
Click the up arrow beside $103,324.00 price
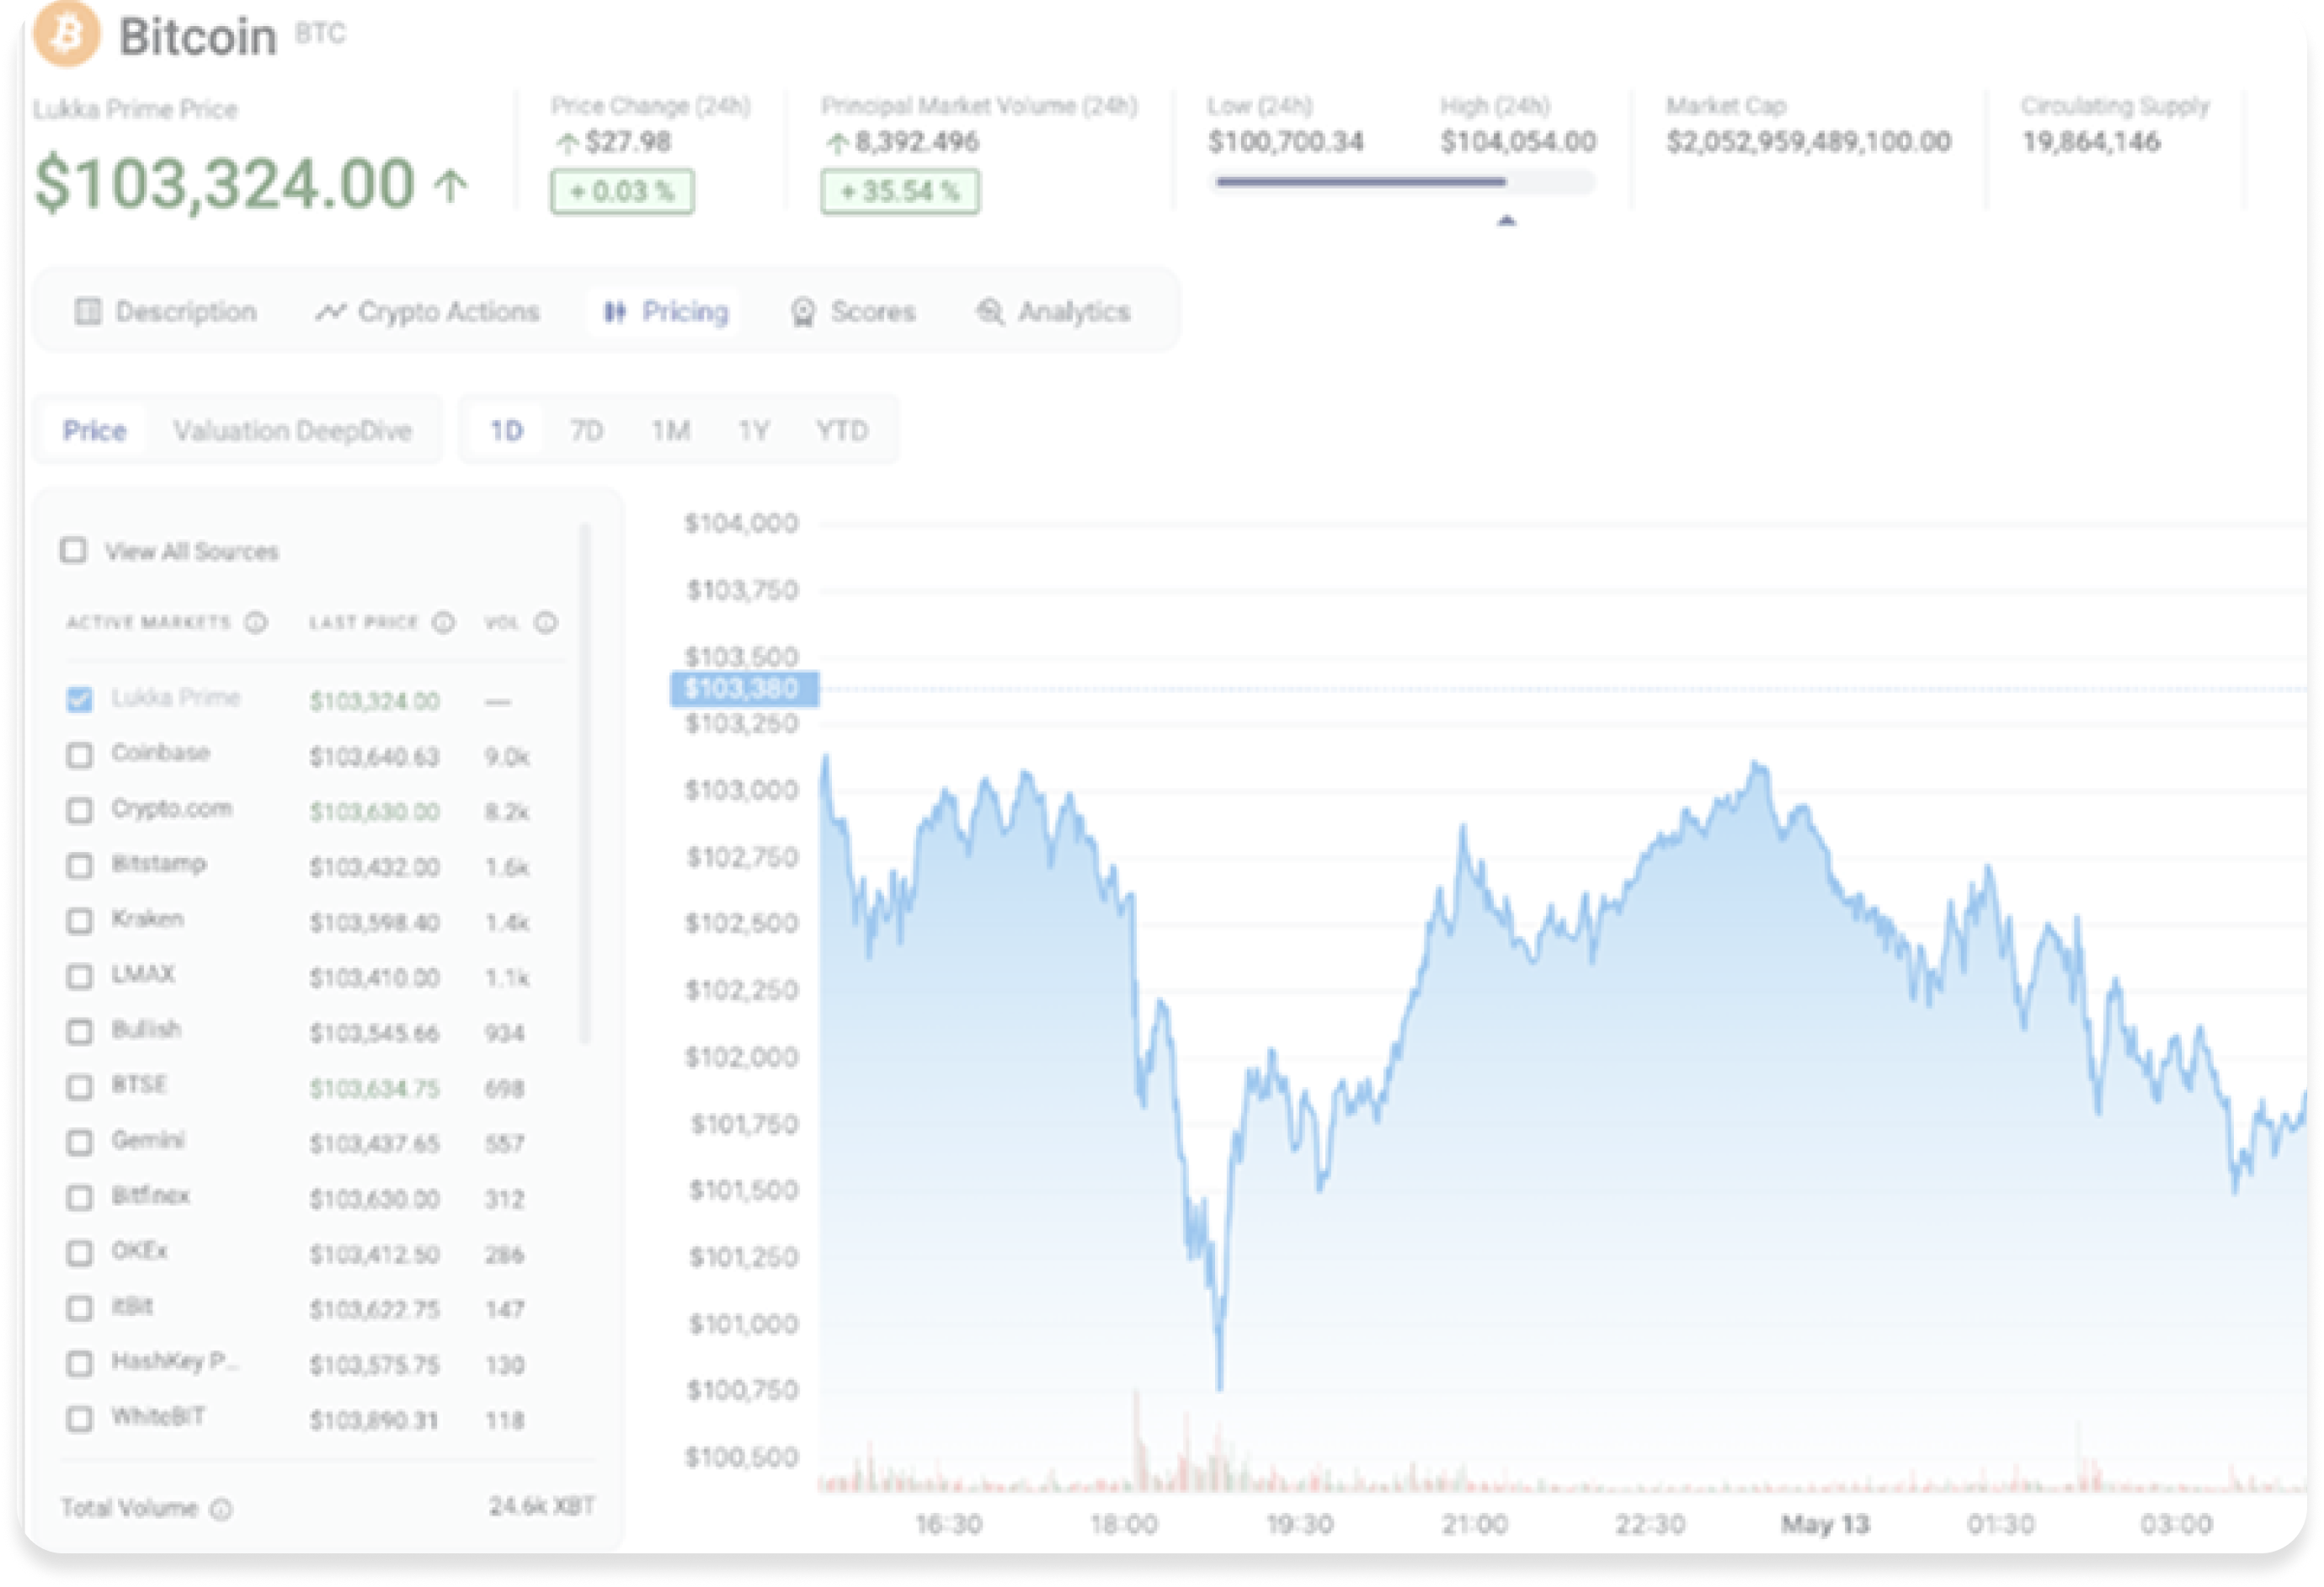pos(452,186)
